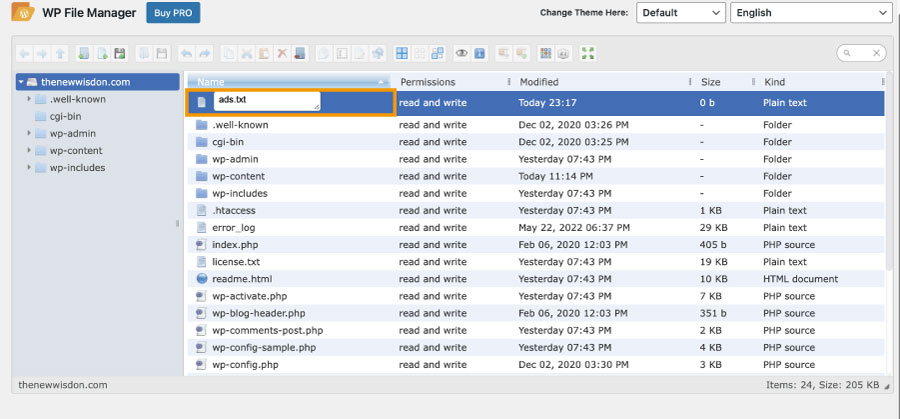Click the Extract archive icon
900x419 pixels.
tap(503, 53)
